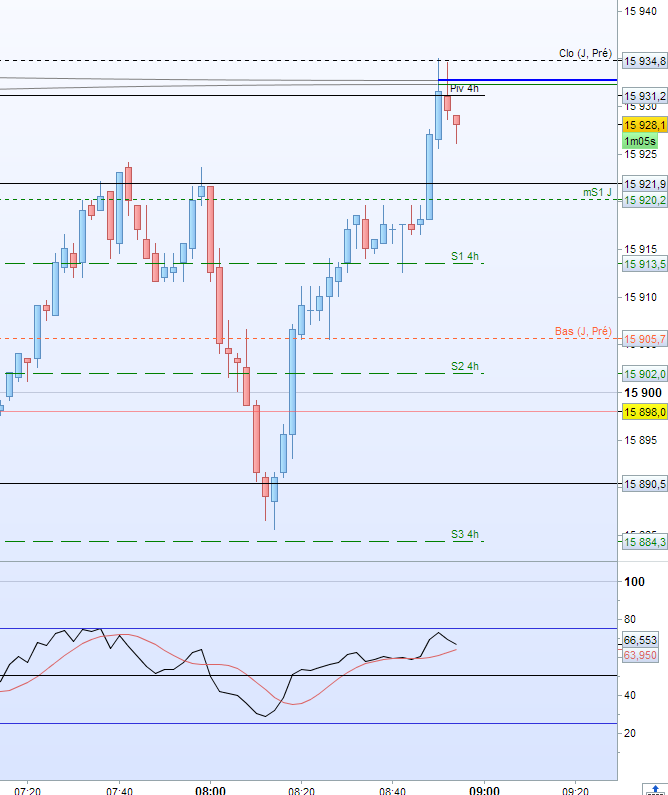Click the bold 15 900 axis value
The image size is (668, 795).
click(x=643, y=393)
